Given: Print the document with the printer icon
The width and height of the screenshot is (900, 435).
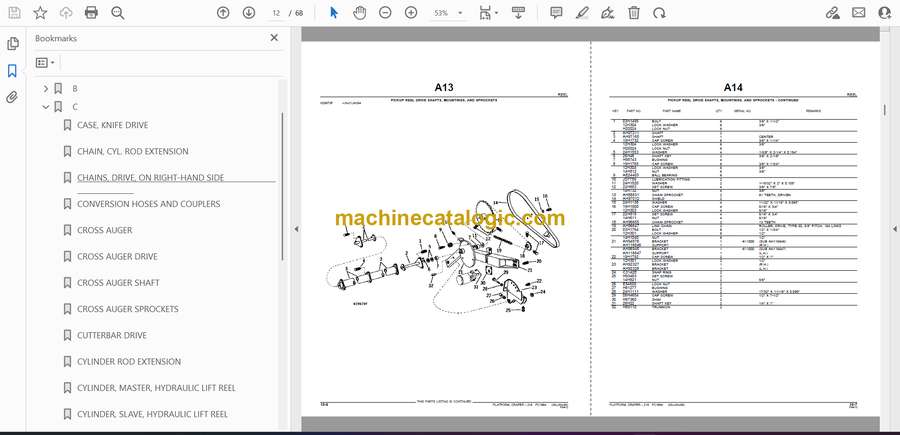Looking at the screenshot, I should pyautogui.click(x=91, y=13).
